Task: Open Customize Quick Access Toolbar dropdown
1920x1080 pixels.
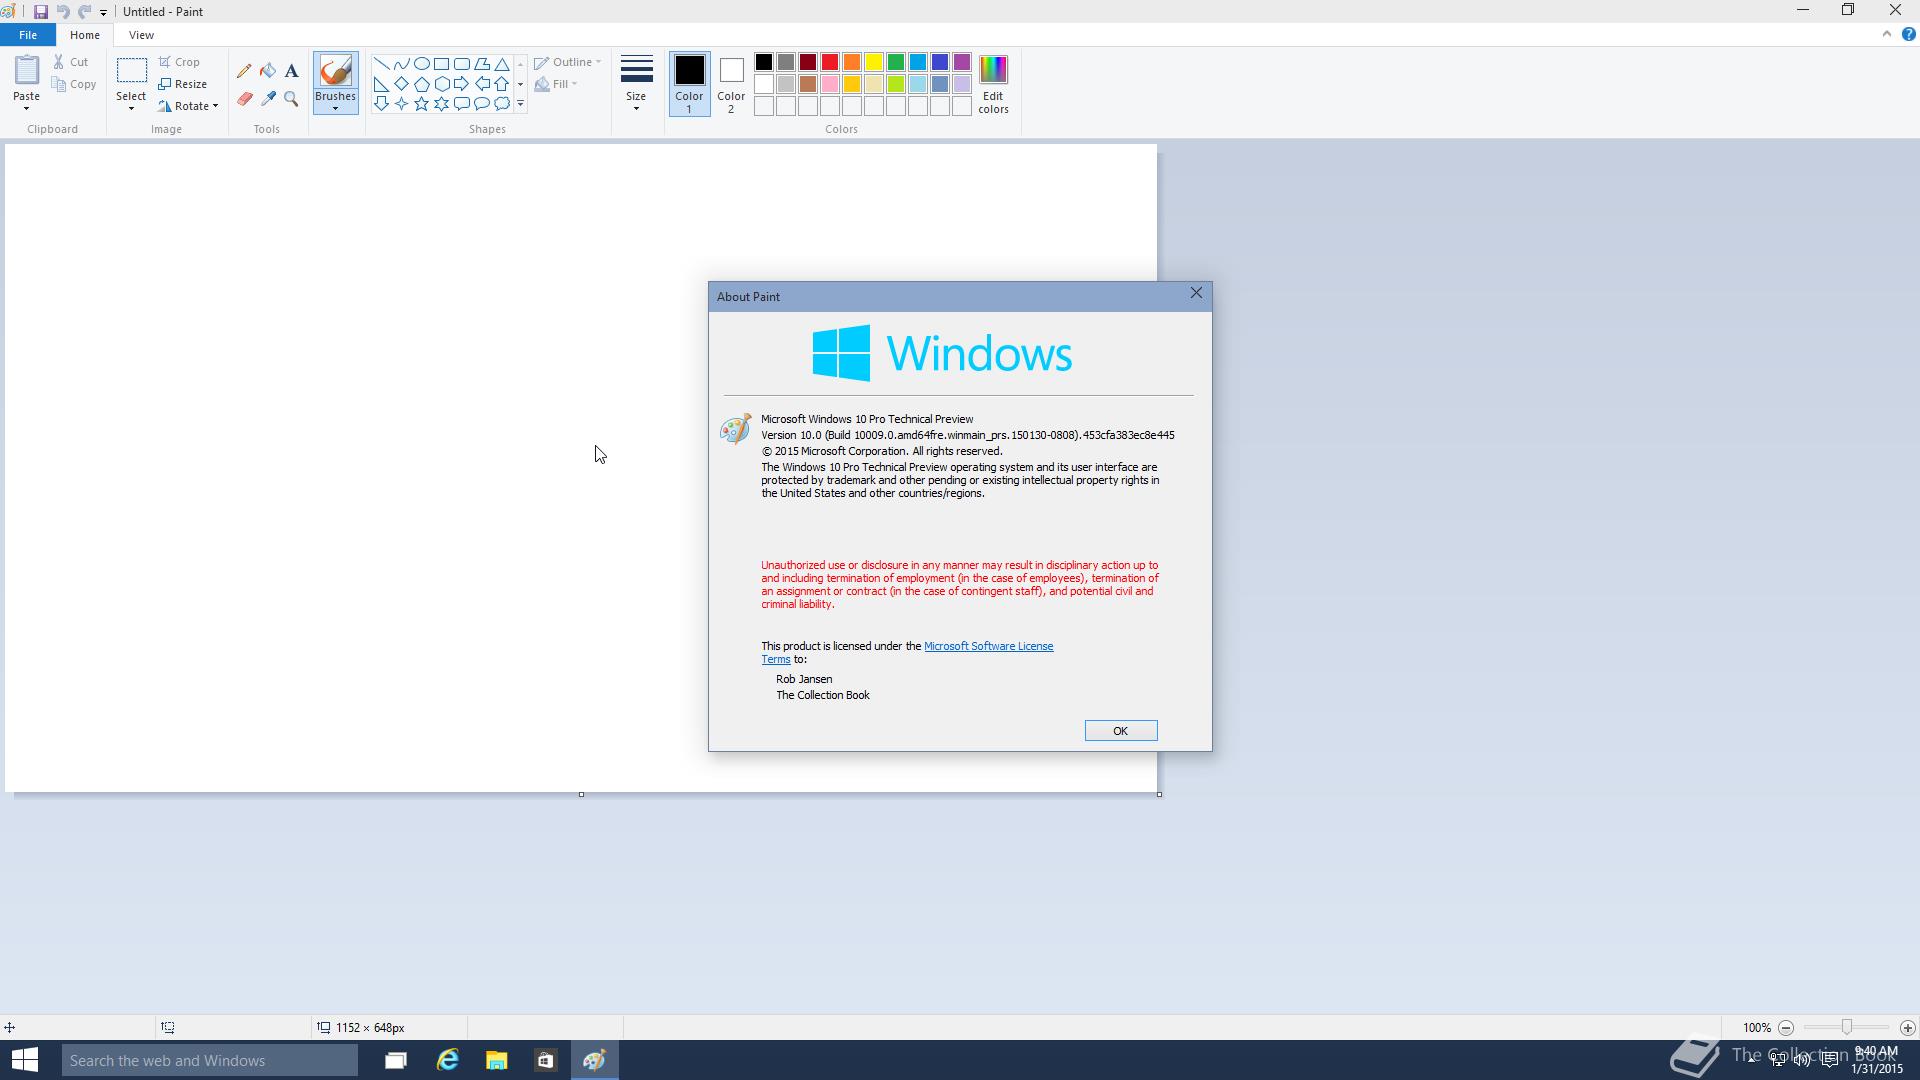Action: coord(103,12)
